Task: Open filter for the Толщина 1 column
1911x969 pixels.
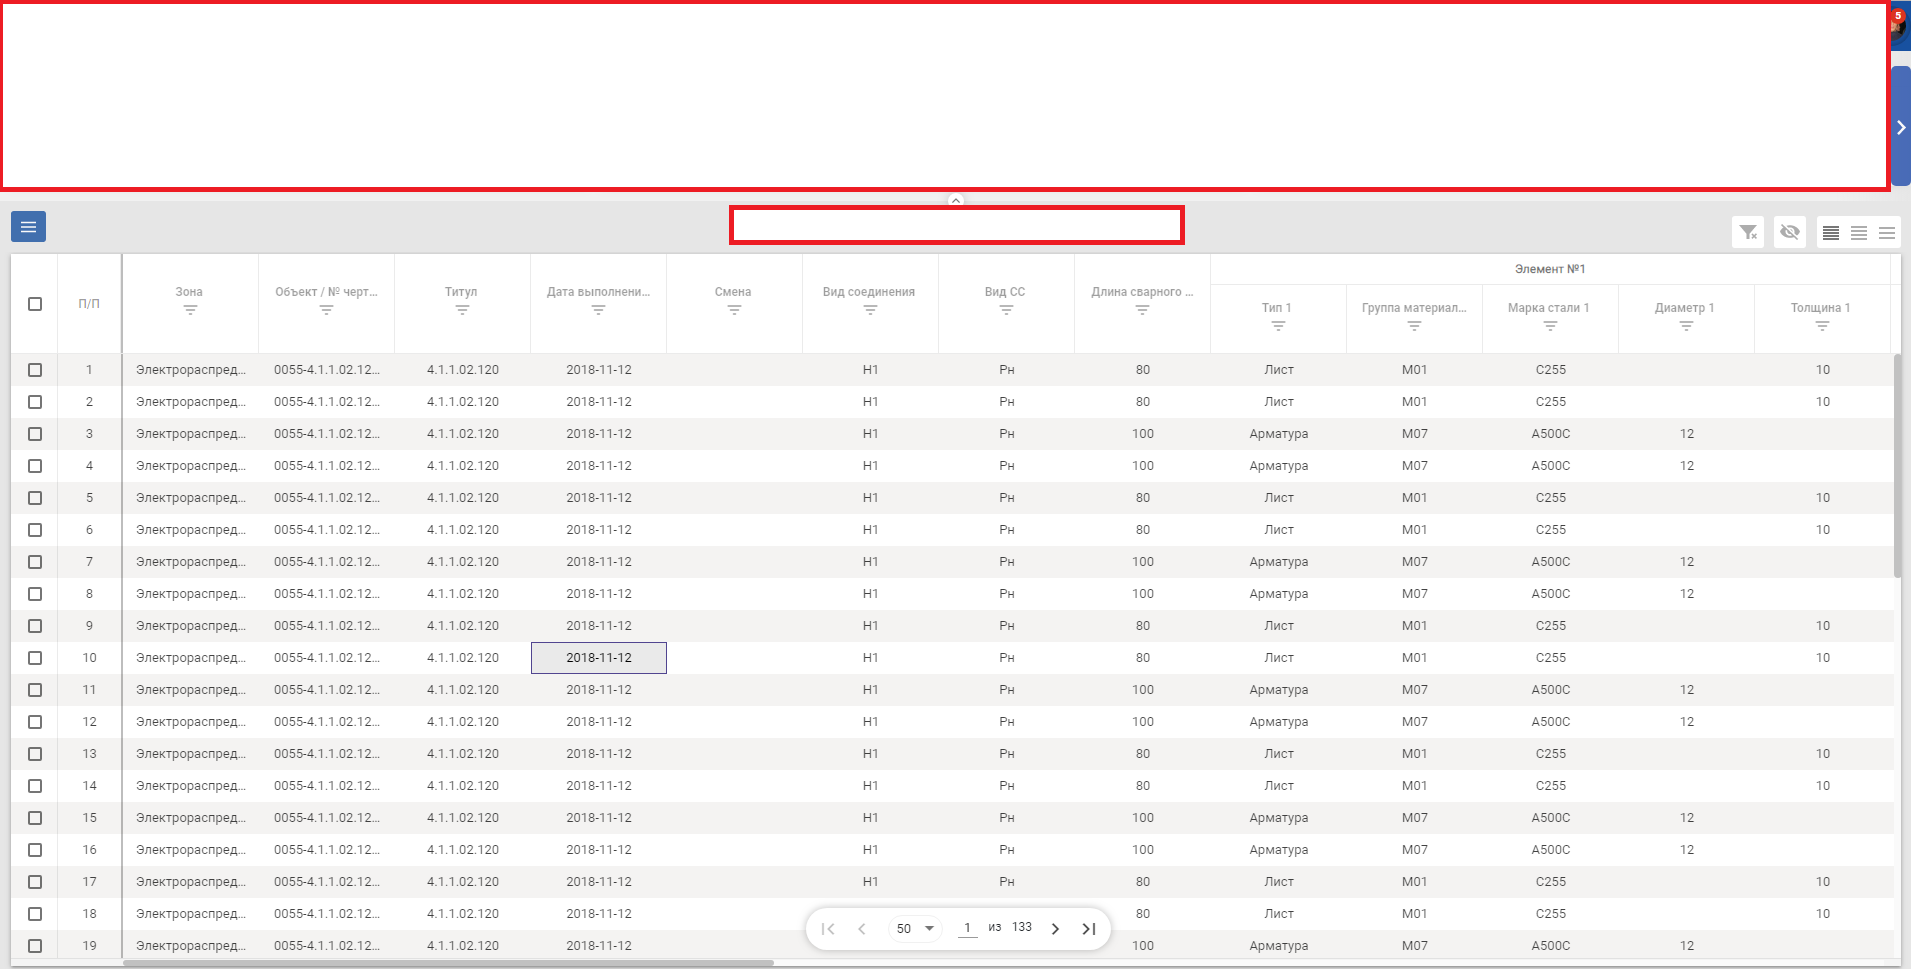Action: click(1822, 326)
